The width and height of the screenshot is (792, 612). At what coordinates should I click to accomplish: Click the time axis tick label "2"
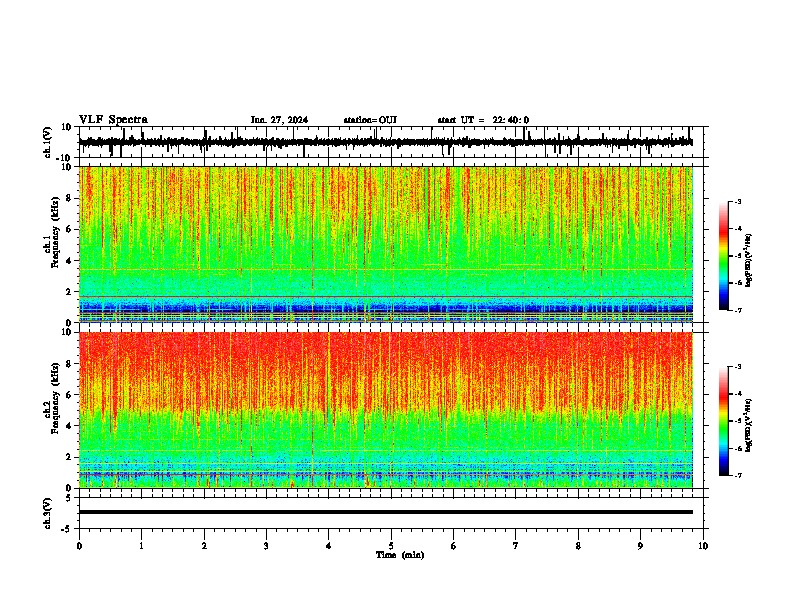pyautogui.click(x=204, y=546)
